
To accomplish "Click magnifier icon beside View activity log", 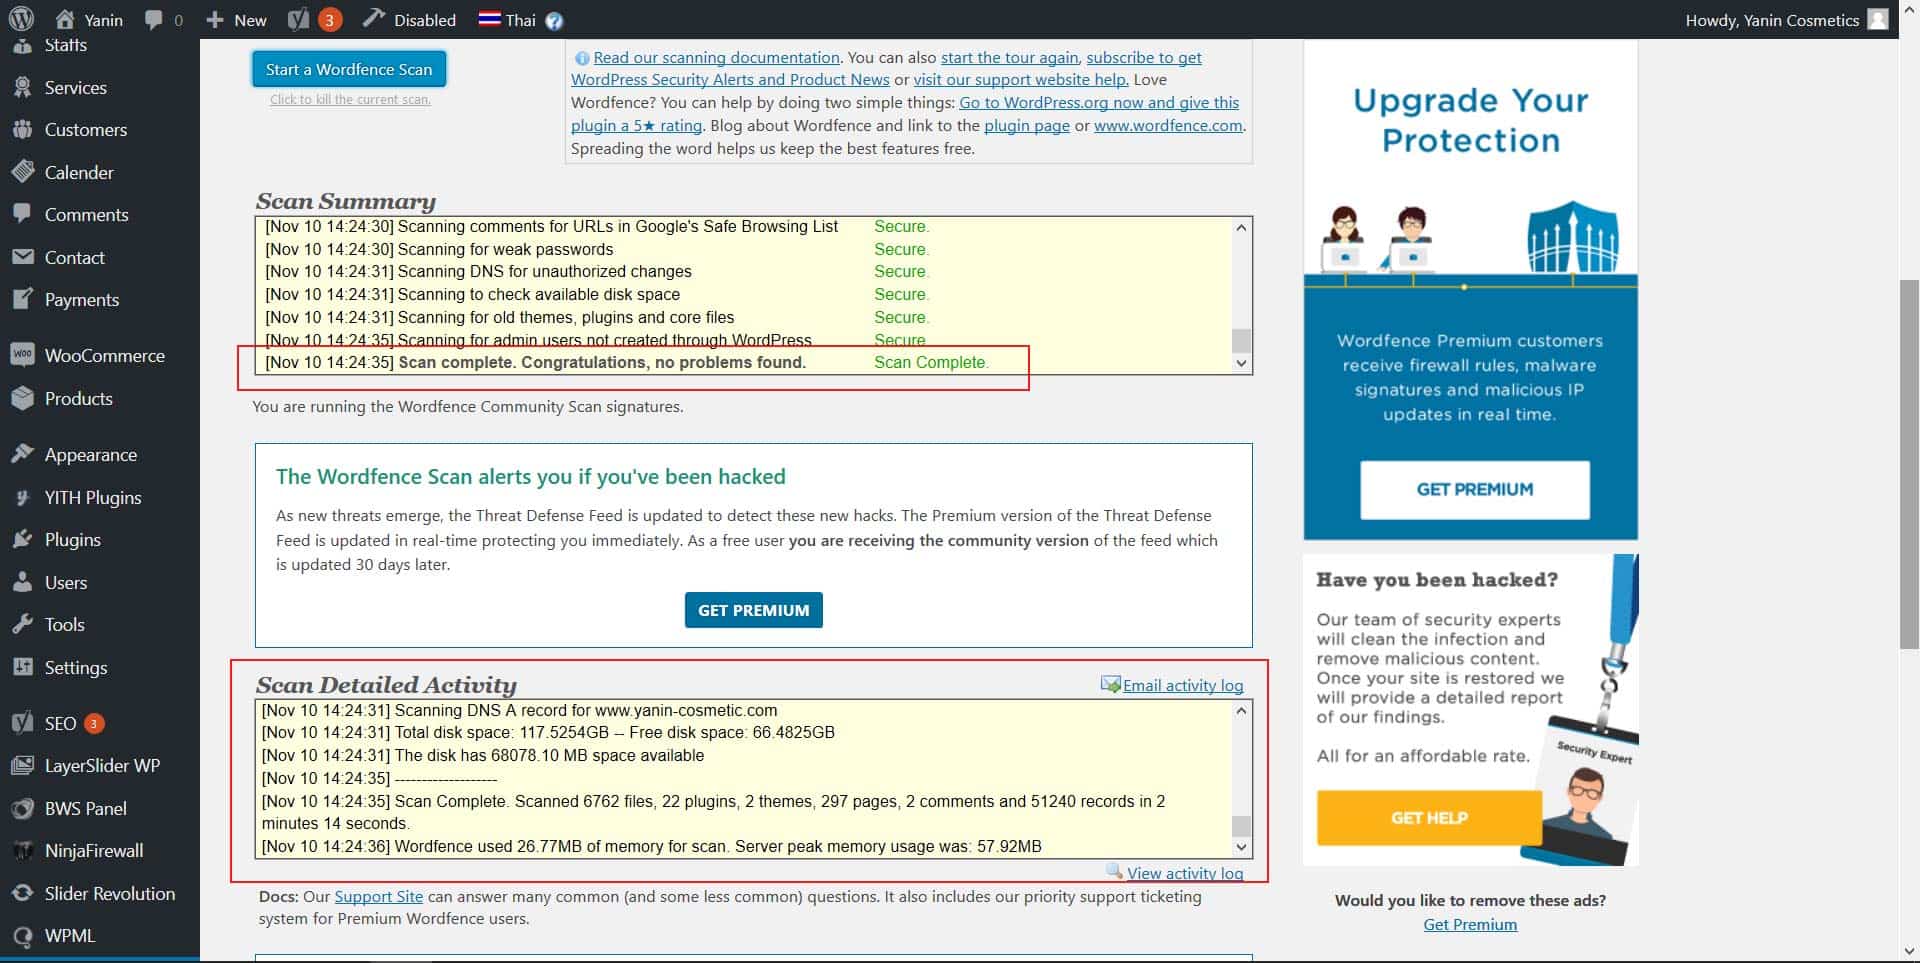I will coord(1115,871).
